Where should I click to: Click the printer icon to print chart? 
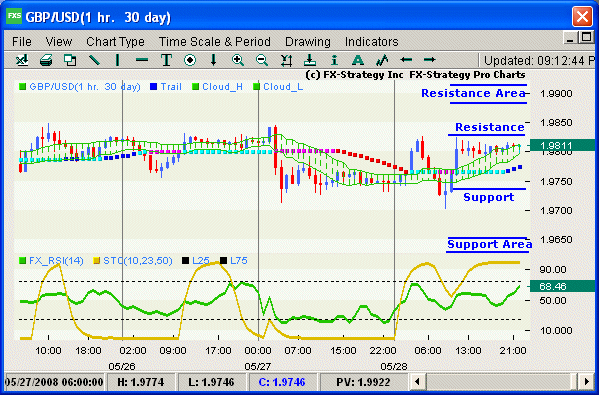[x=46, y=60]
